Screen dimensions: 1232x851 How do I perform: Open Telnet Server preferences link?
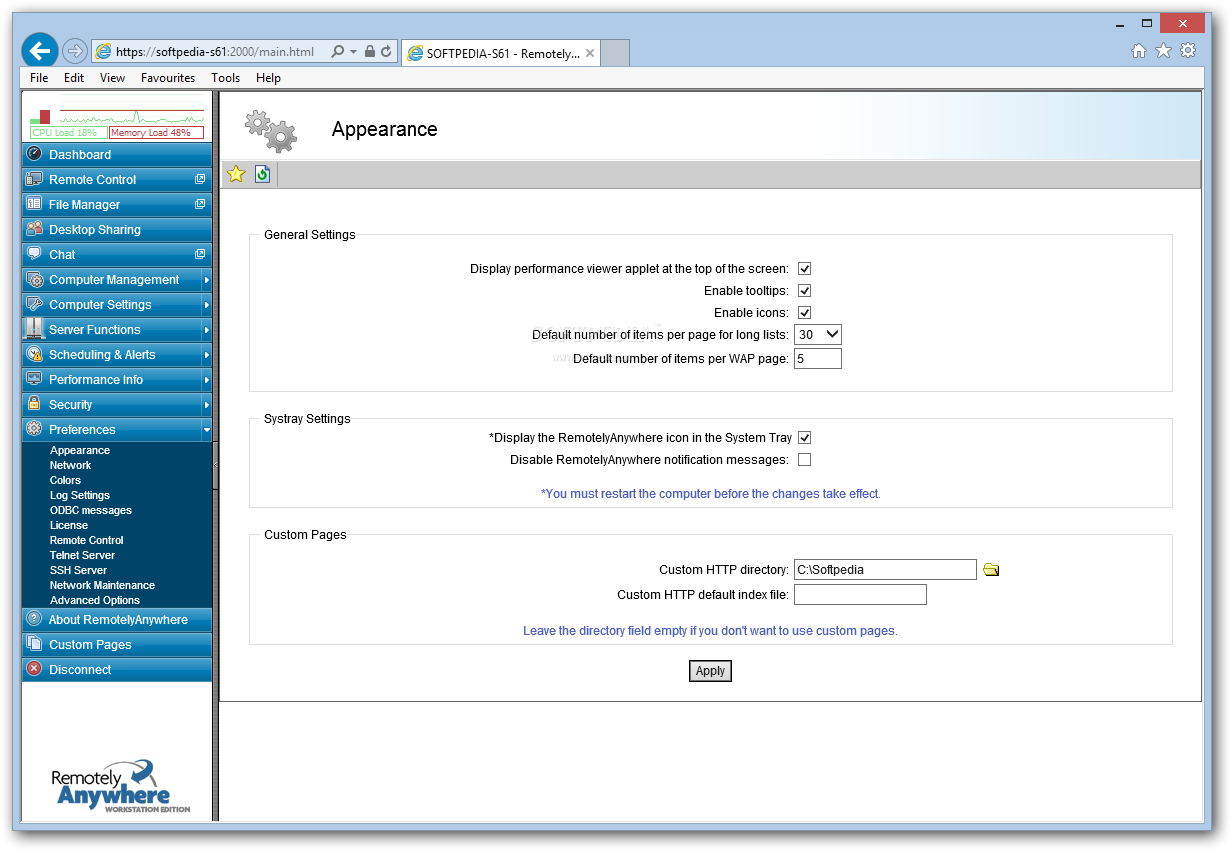(82, 555)
